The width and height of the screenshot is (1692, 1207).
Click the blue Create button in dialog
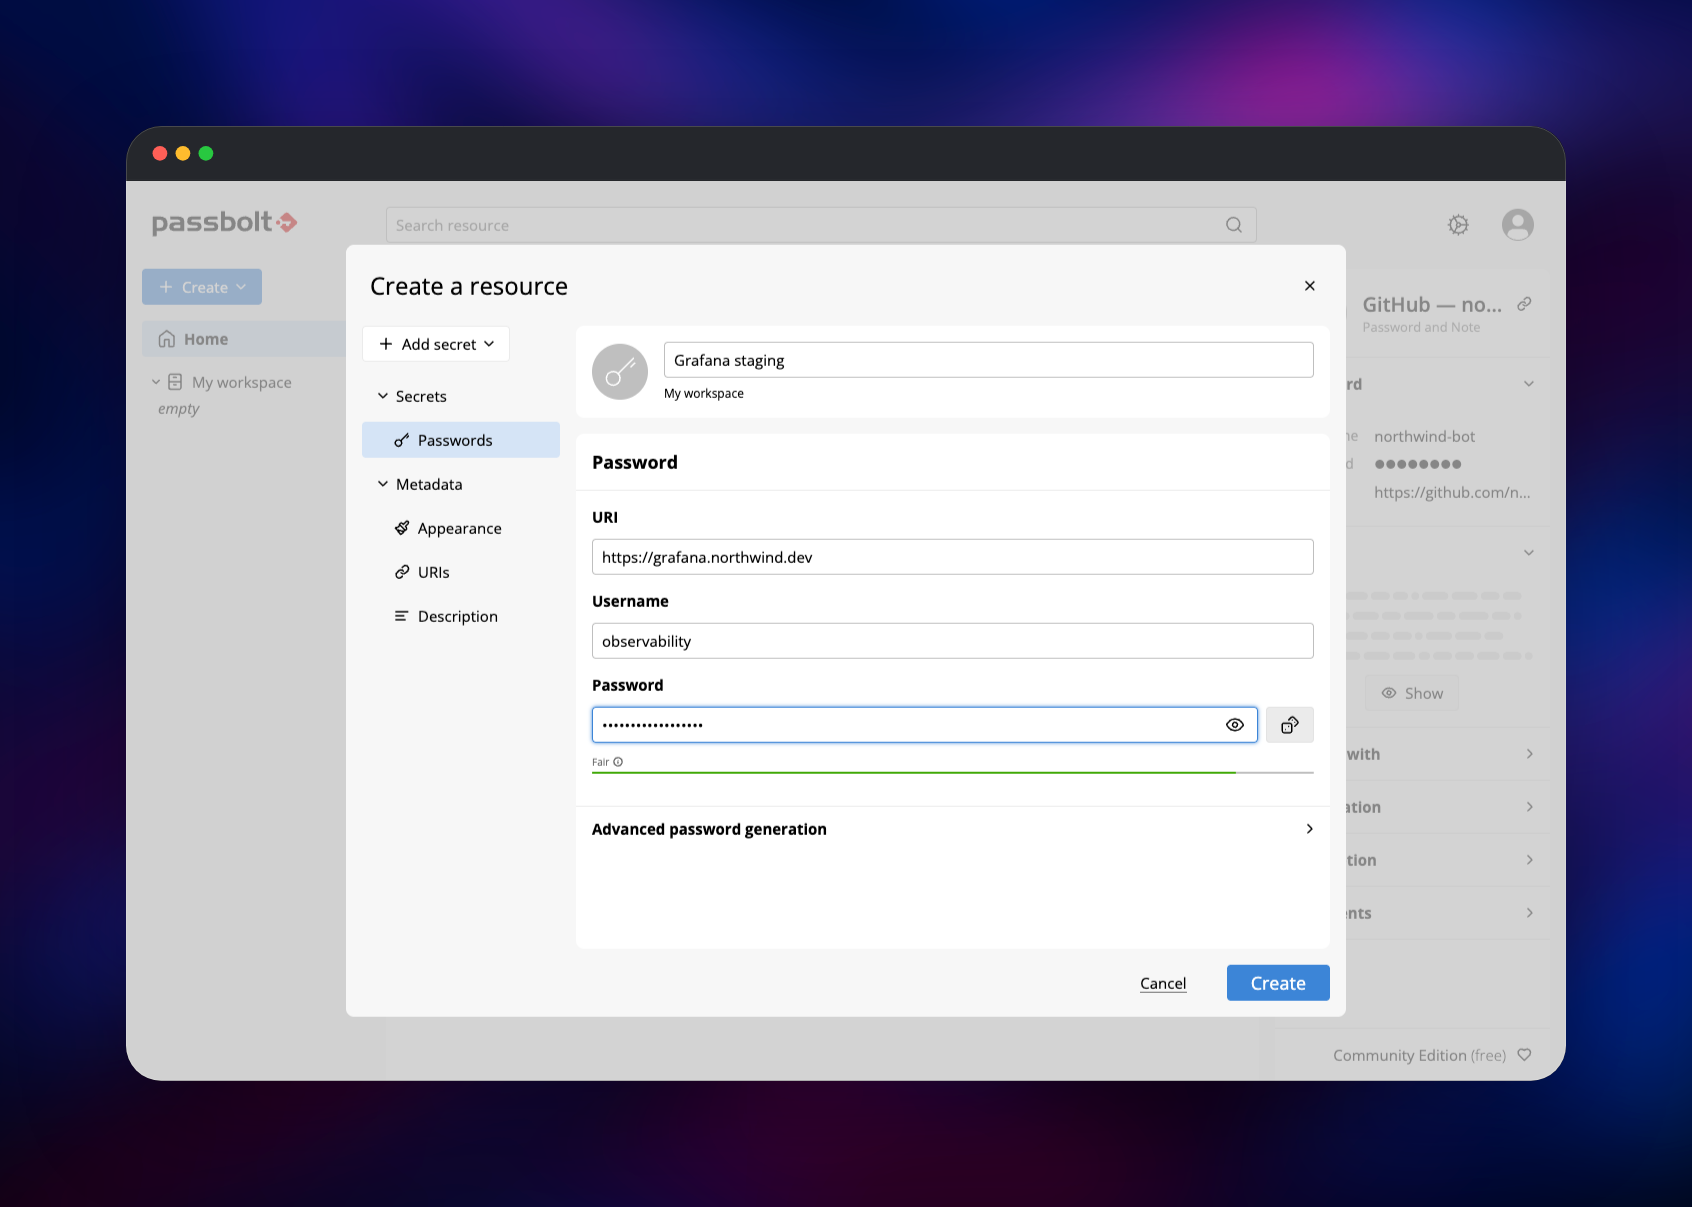pos(1278,983)
